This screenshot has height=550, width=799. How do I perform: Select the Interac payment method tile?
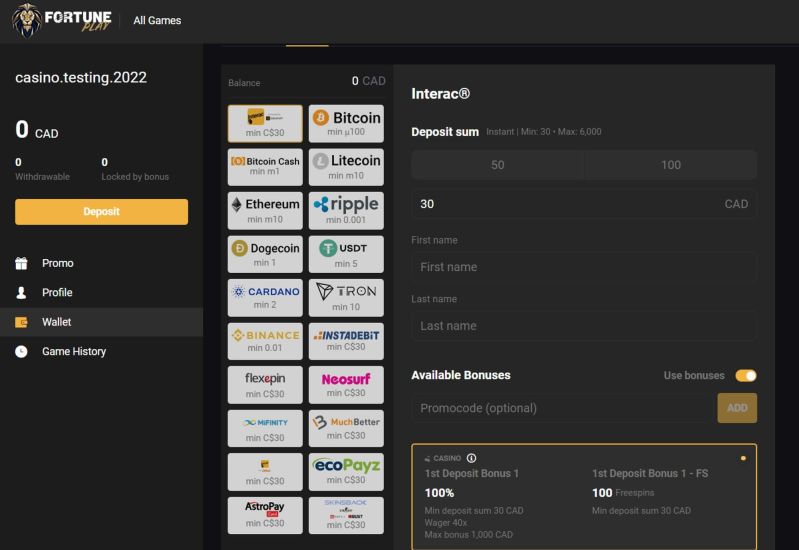(x=265, y=124)
